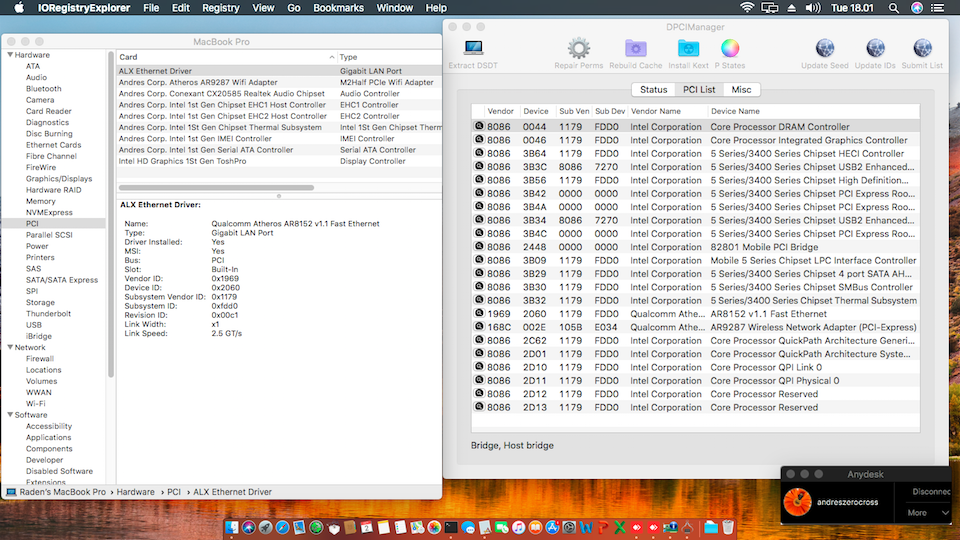Click the Submit List globe icon
This screenshot has height=540, width=960.
[x=922, y=48]
